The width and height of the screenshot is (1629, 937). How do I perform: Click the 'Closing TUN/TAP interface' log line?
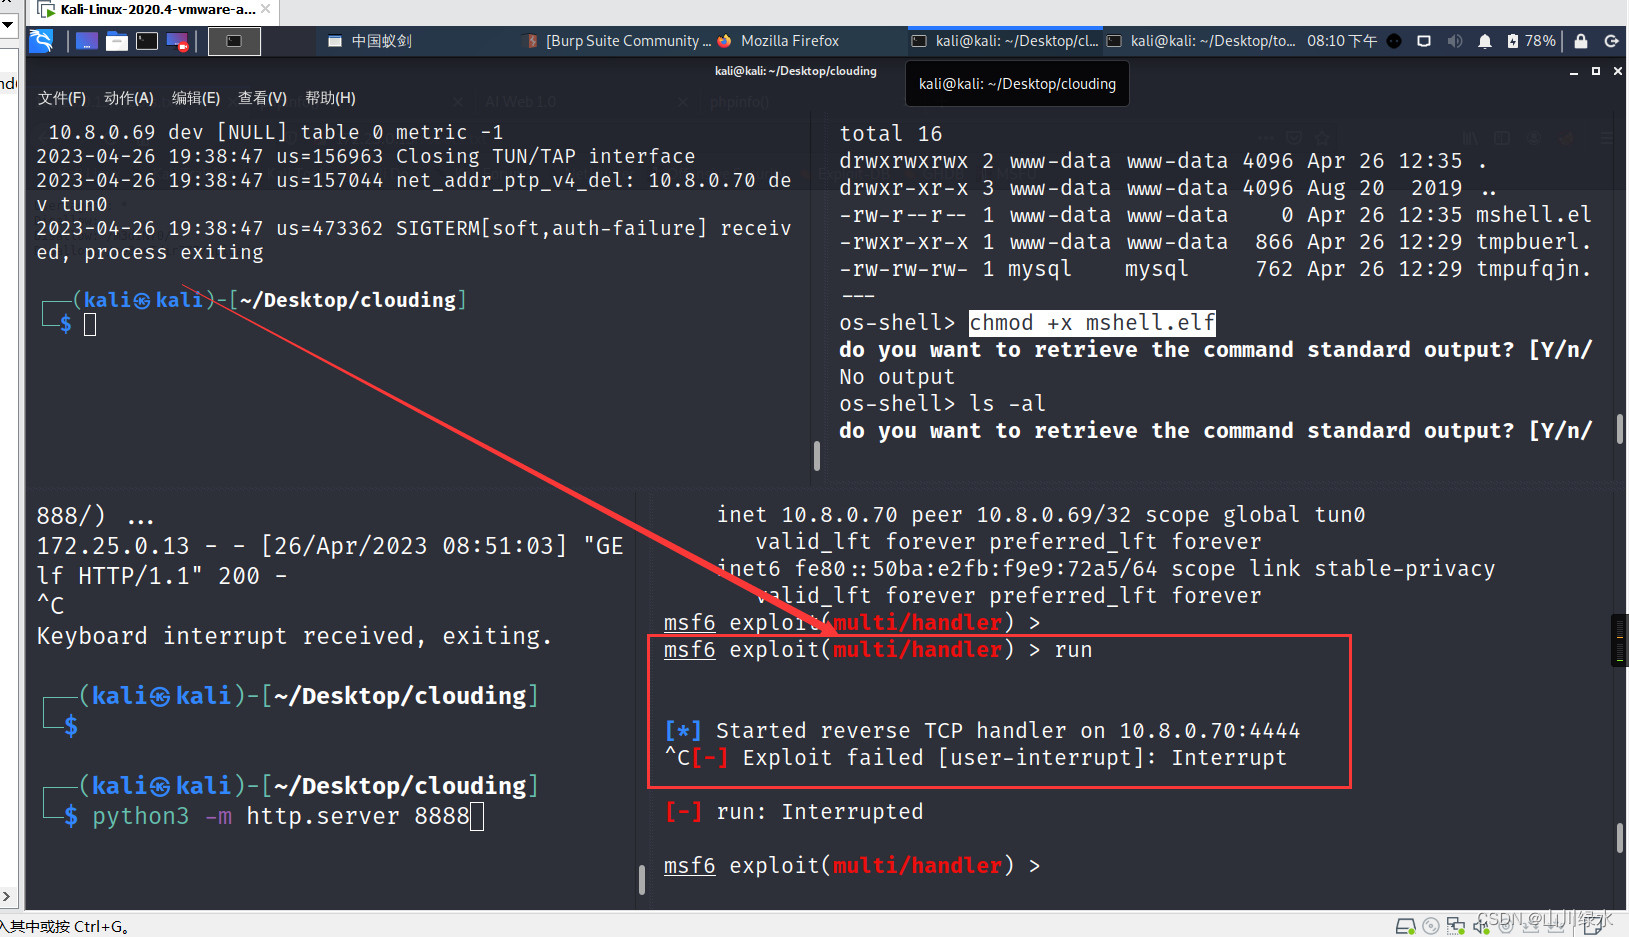click(x=365, y=156)
